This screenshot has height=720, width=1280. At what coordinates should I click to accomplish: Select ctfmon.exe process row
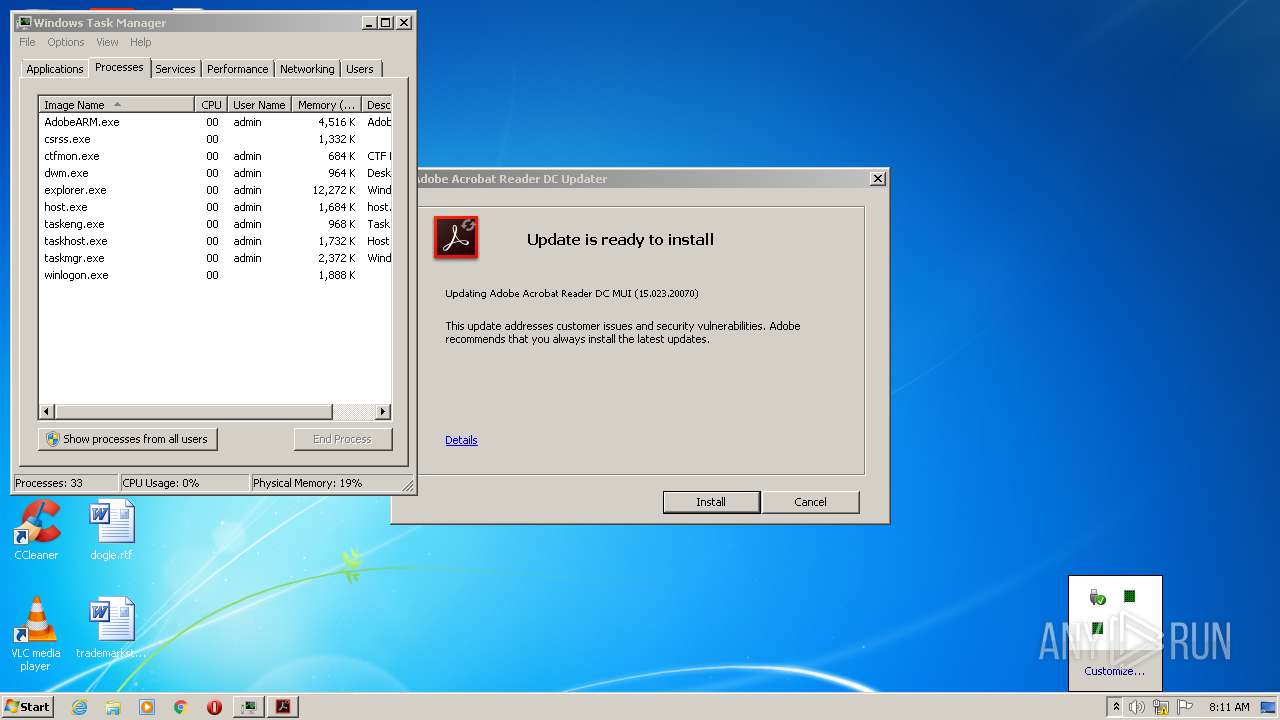[x=215, y=156]
